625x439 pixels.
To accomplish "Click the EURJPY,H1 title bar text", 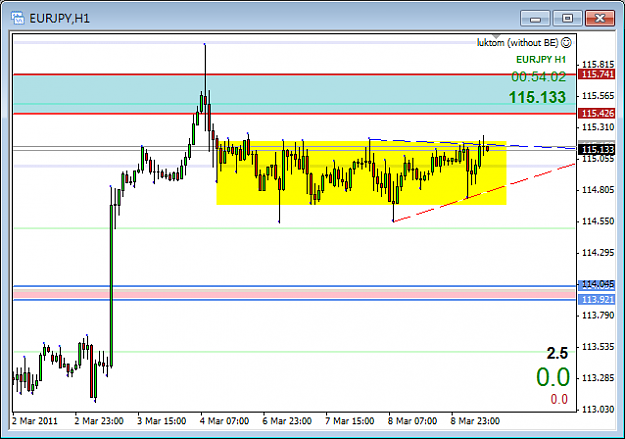I will pyautogui.click(x=60, y=18).
